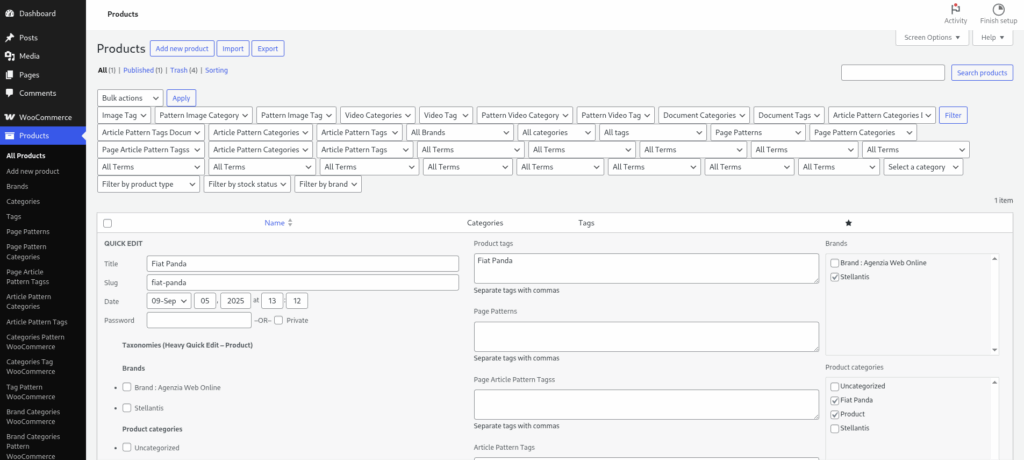Open the Bulk actions dropdown
The height and width of the screenshot is (460, 1024).
click(130, 98)
